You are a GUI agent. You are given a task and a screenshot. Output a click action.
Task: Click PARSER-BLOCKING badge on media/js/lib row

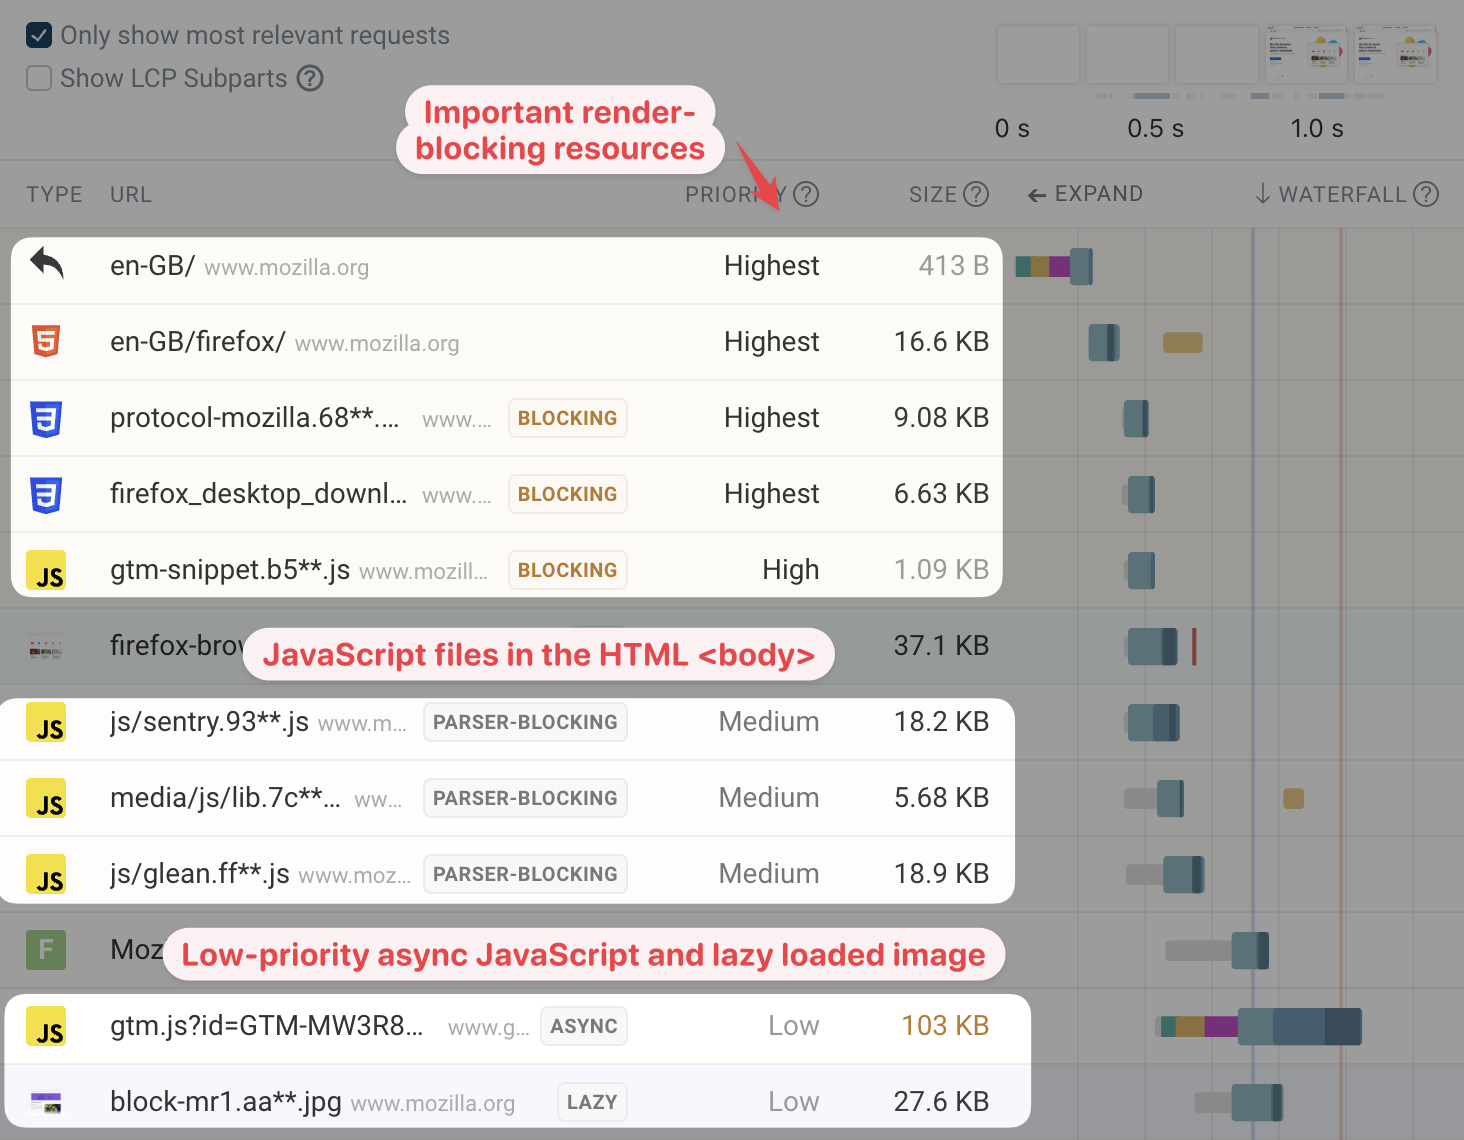[x=525, y=798]
